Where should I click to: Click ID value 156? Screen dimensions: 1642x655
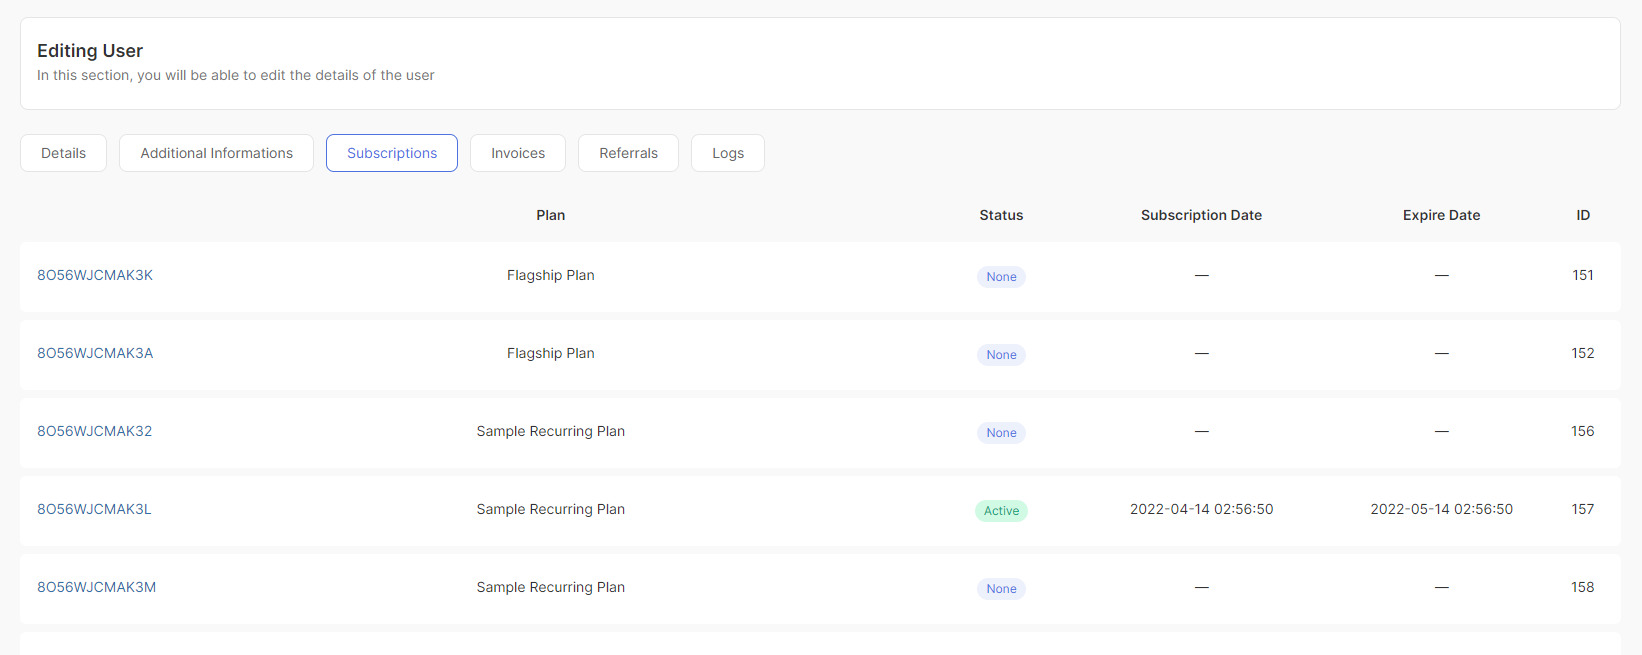coord(1583,431)
